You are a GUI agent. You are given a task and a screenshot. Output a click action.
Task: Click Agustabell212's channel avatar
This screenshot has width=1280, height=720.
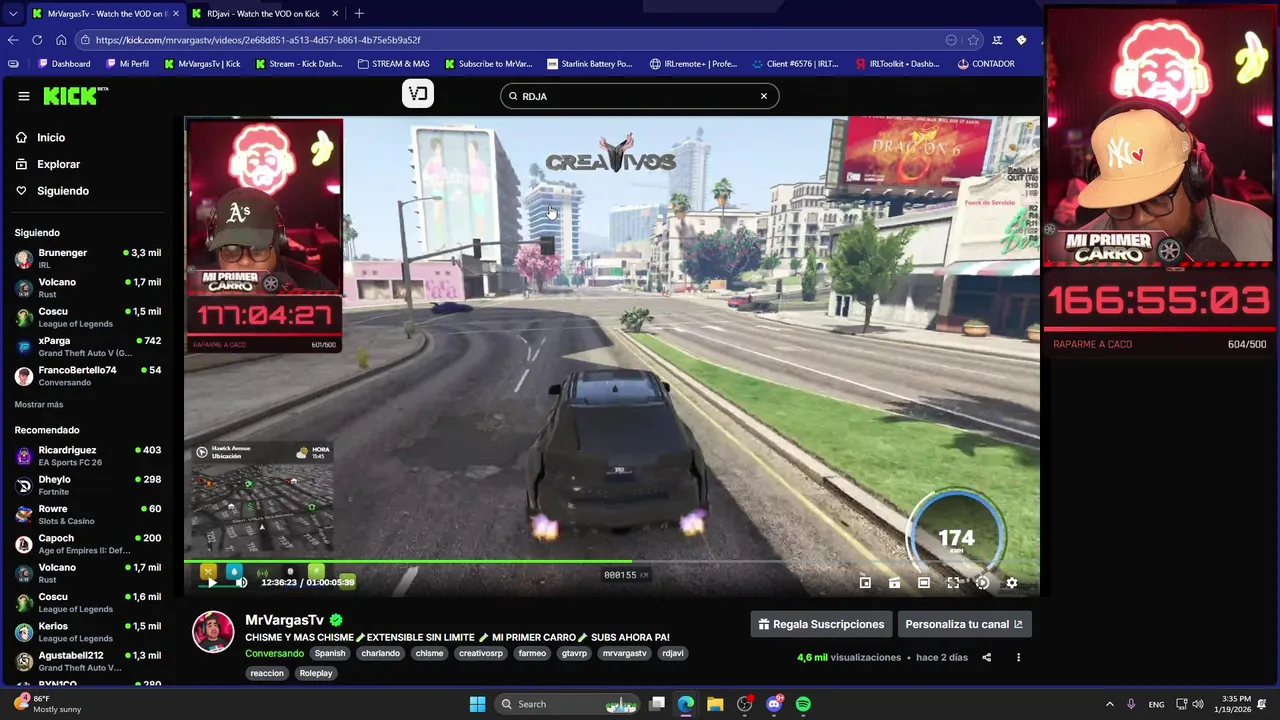tap(24, 661)
